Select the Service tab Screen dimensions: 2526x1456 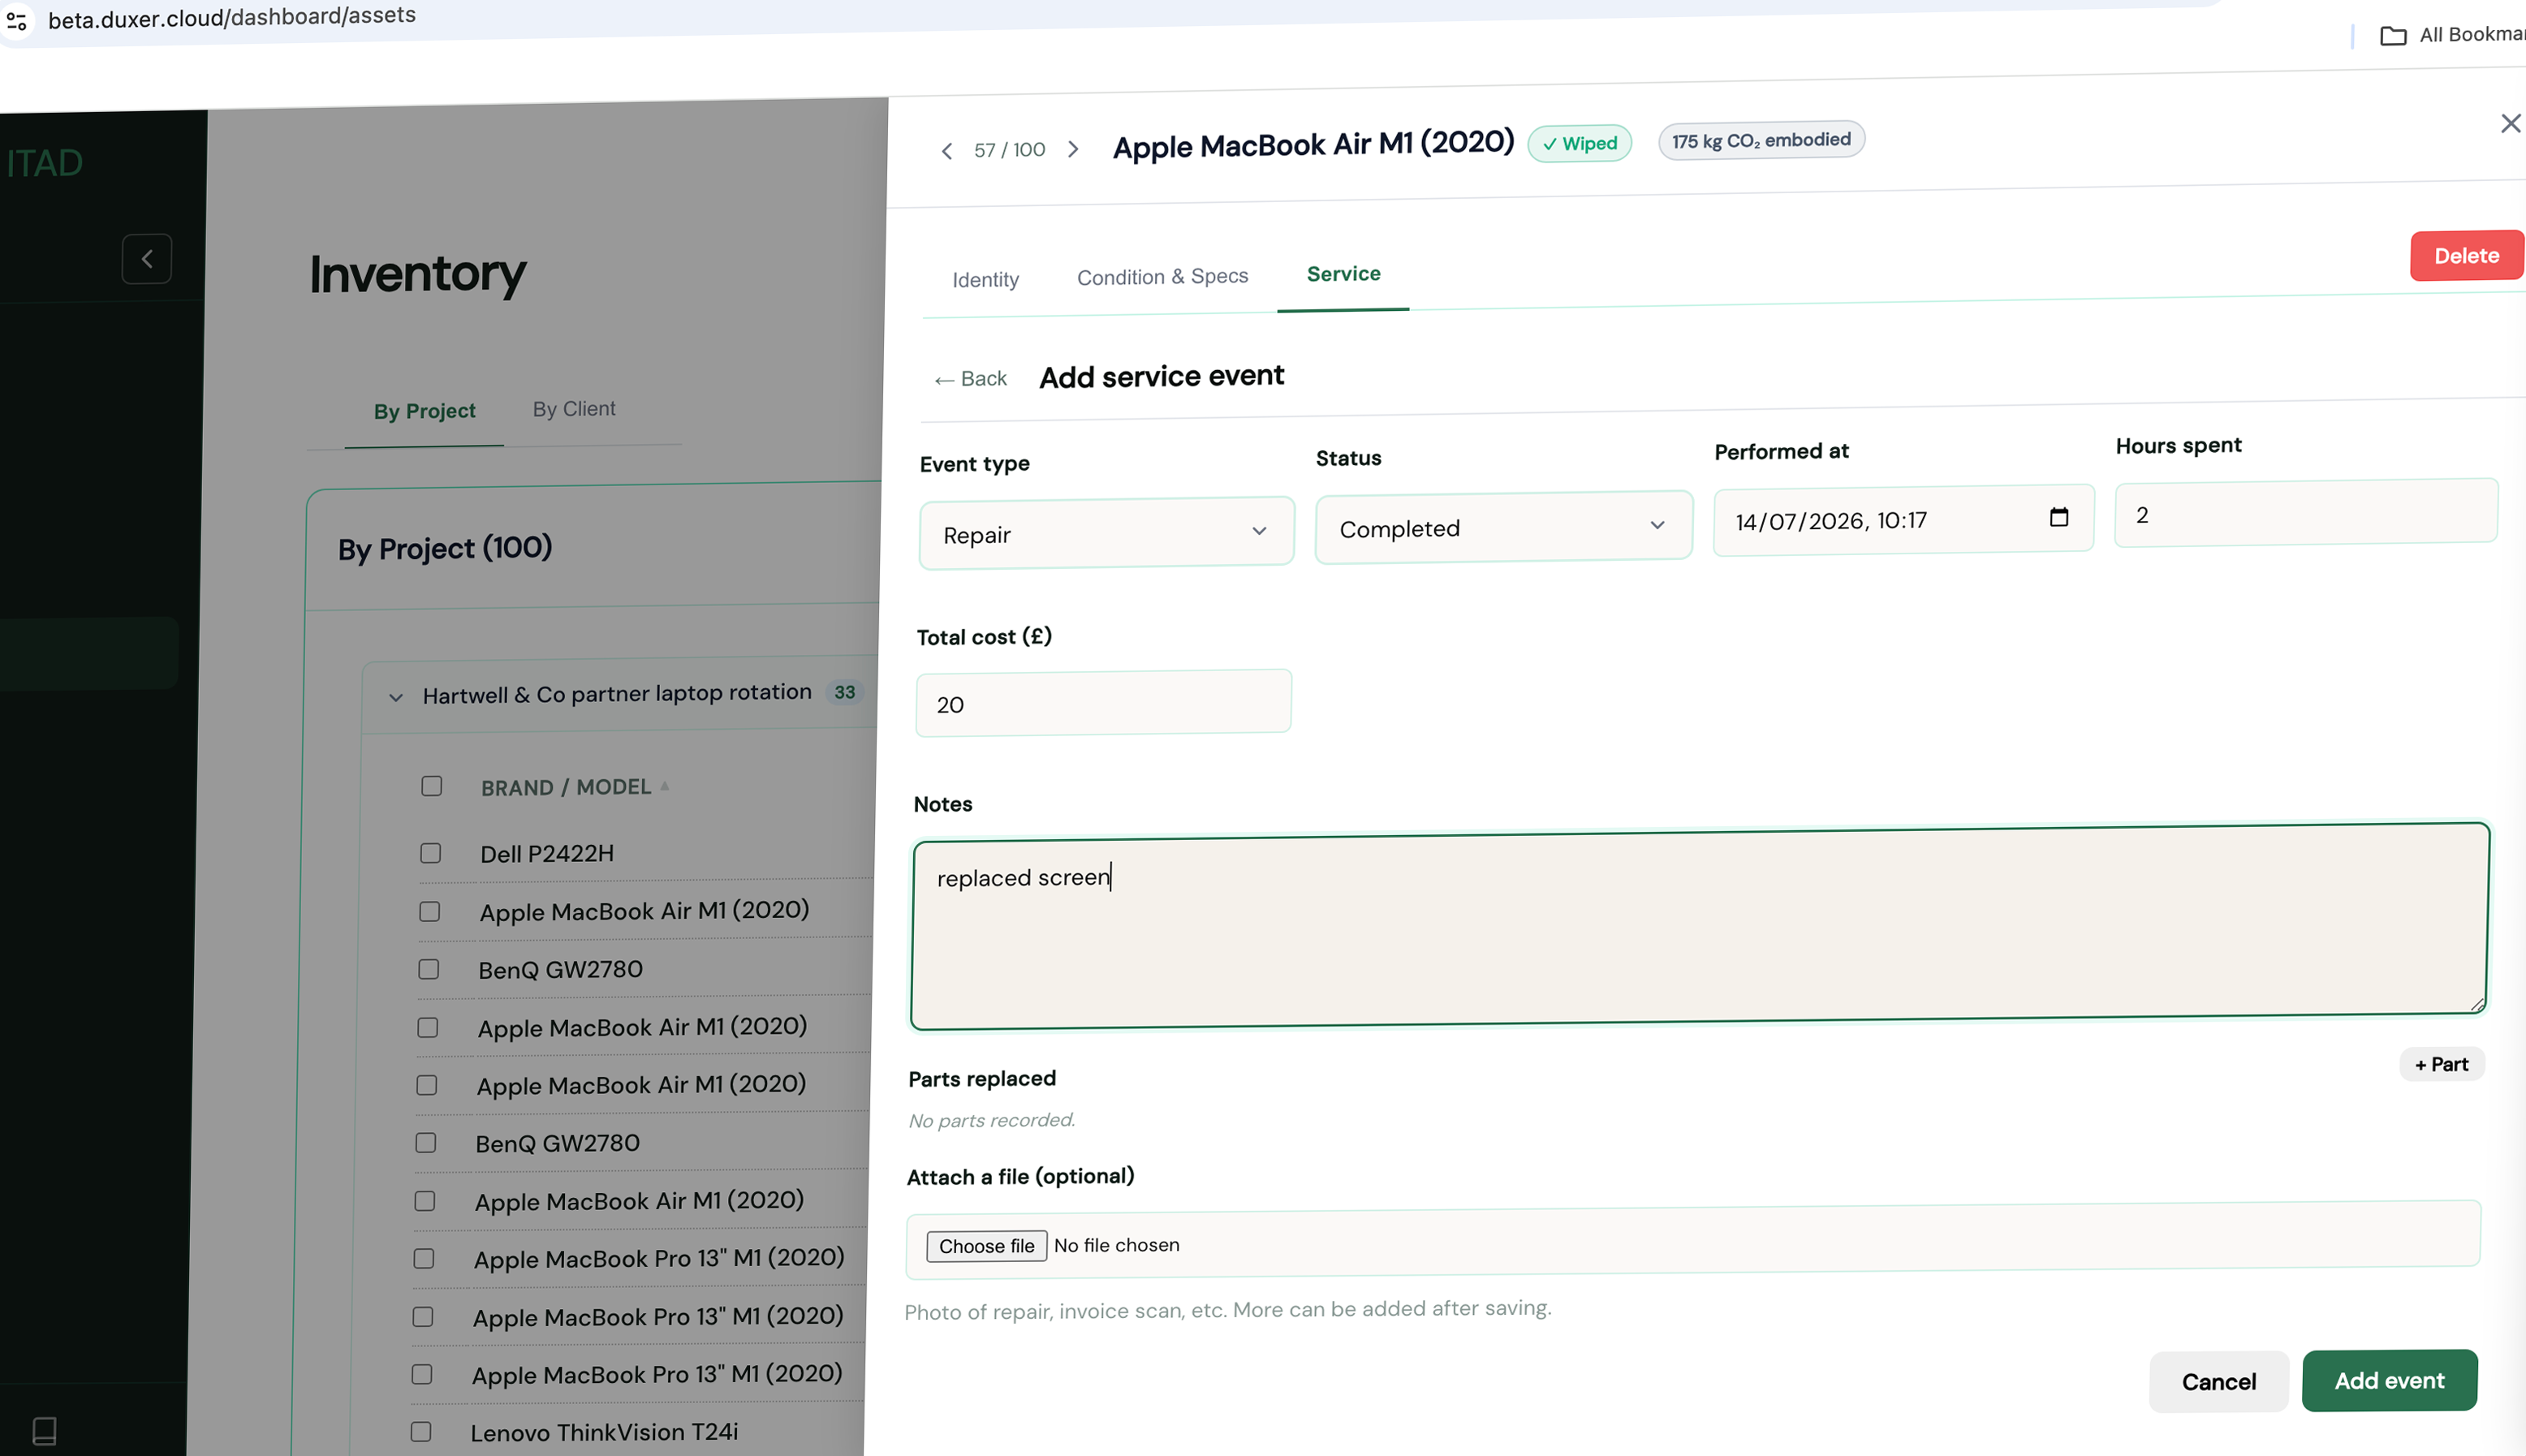point(1343,274)
